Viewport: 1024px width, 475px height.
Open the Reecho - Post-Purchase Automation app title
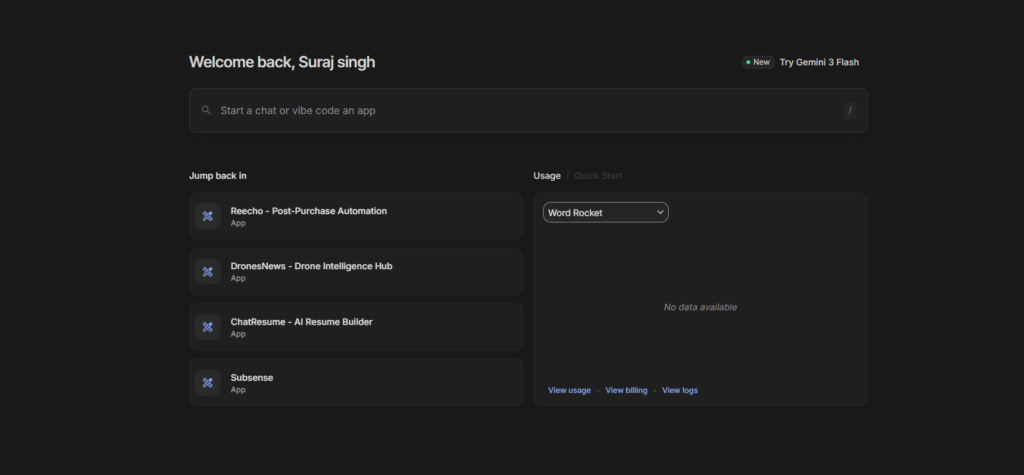[308, 211]
